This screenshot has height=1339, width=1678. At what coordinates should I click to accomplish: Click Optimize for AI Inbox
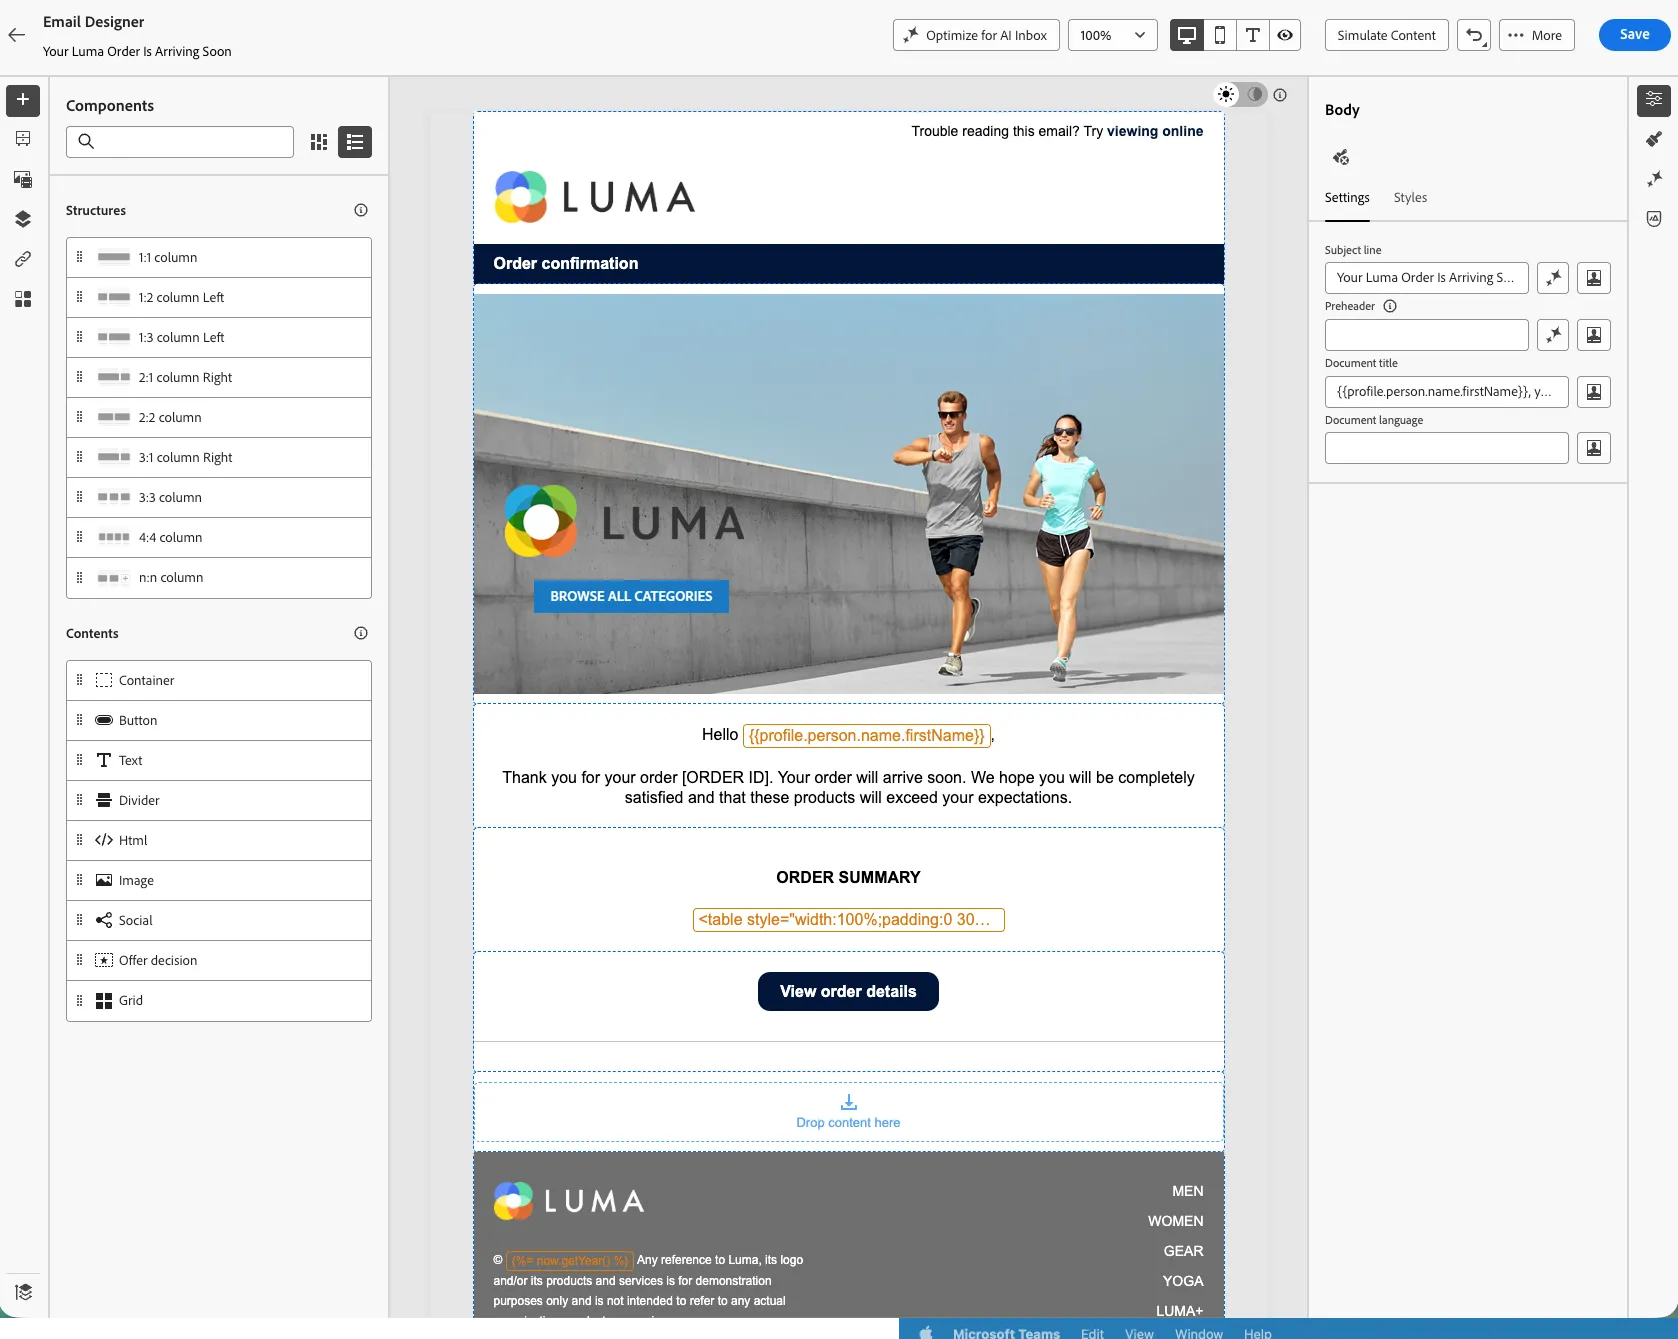(976, 35)
